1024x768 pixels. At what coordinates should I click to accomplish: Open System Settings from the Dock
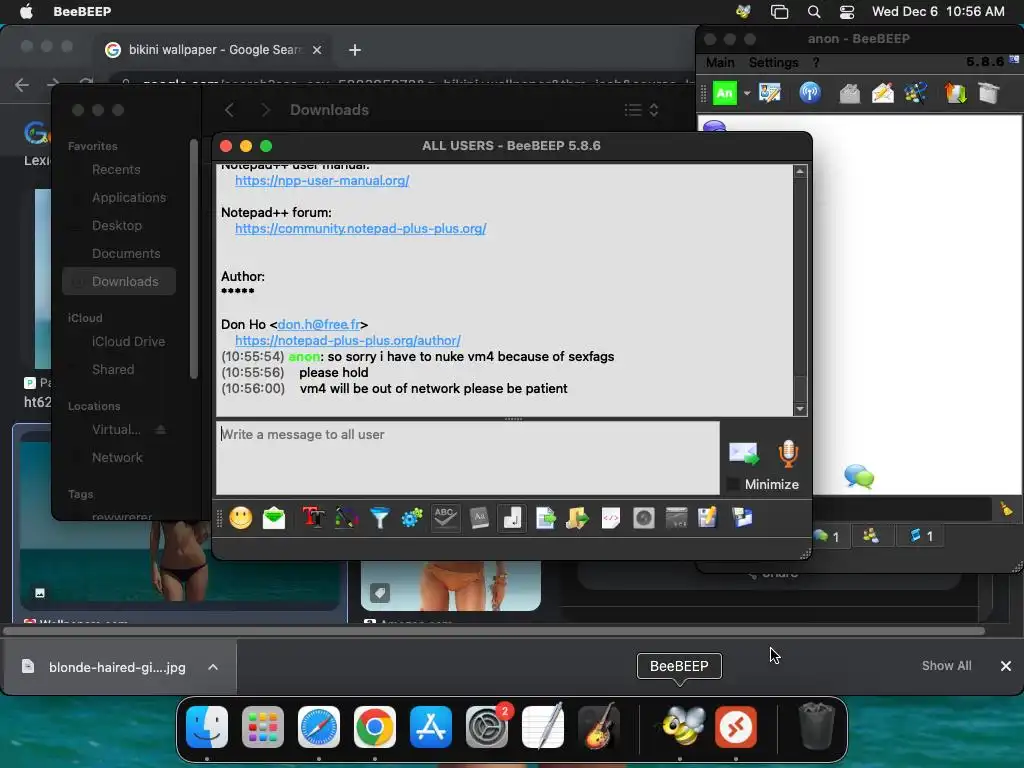[487, 727]
